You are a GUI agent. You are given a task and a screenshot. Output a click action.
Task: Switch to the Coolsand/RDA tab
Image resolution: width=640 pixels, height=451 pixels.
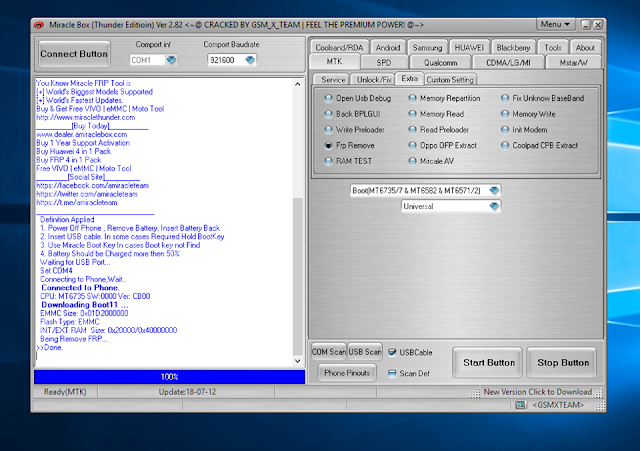pyautogui.click(x=339, y=48)
